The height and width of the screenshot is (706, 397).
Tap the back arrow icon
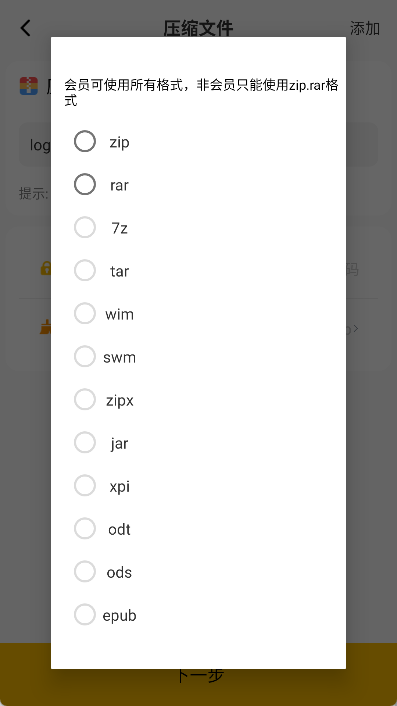[x=26, y=28]
